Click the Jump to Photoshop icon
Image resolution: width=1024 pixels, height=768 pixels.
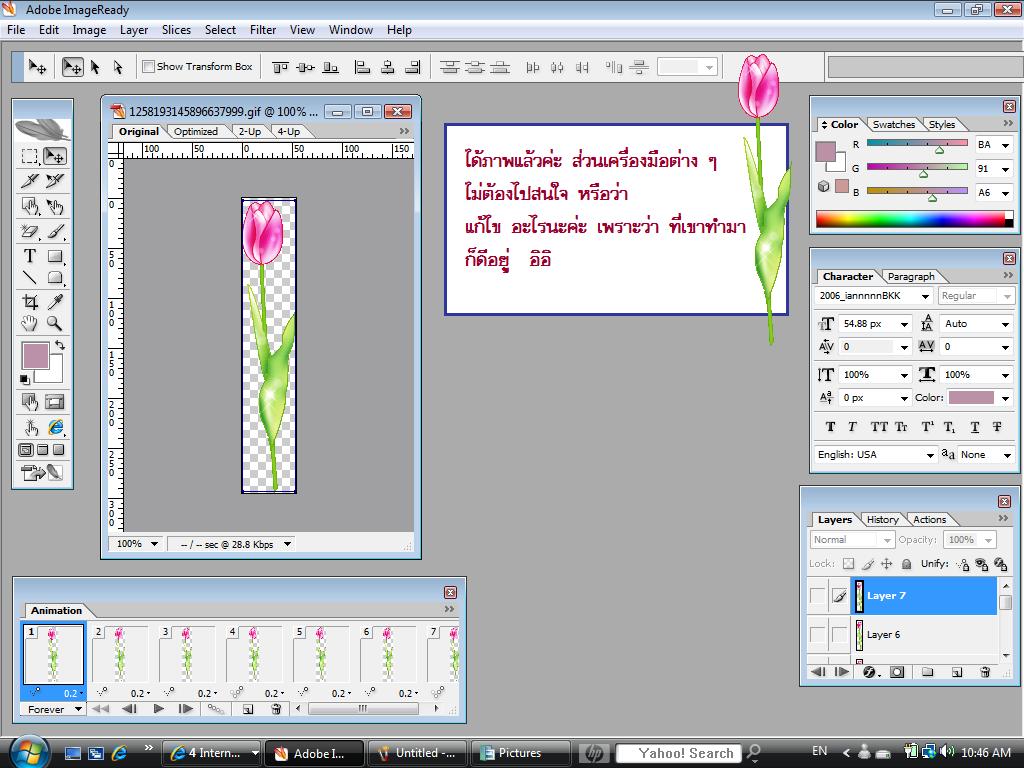(42, 472)
